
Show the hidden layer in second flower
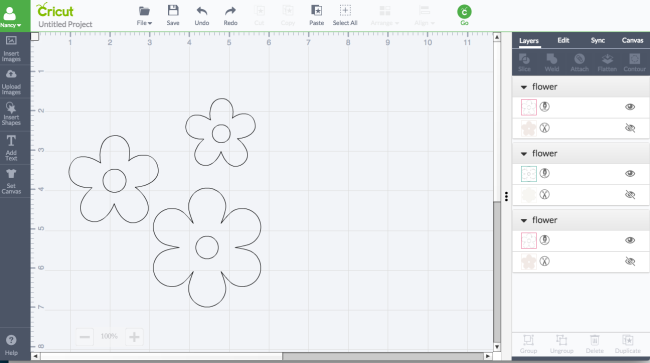coord(630,194)
